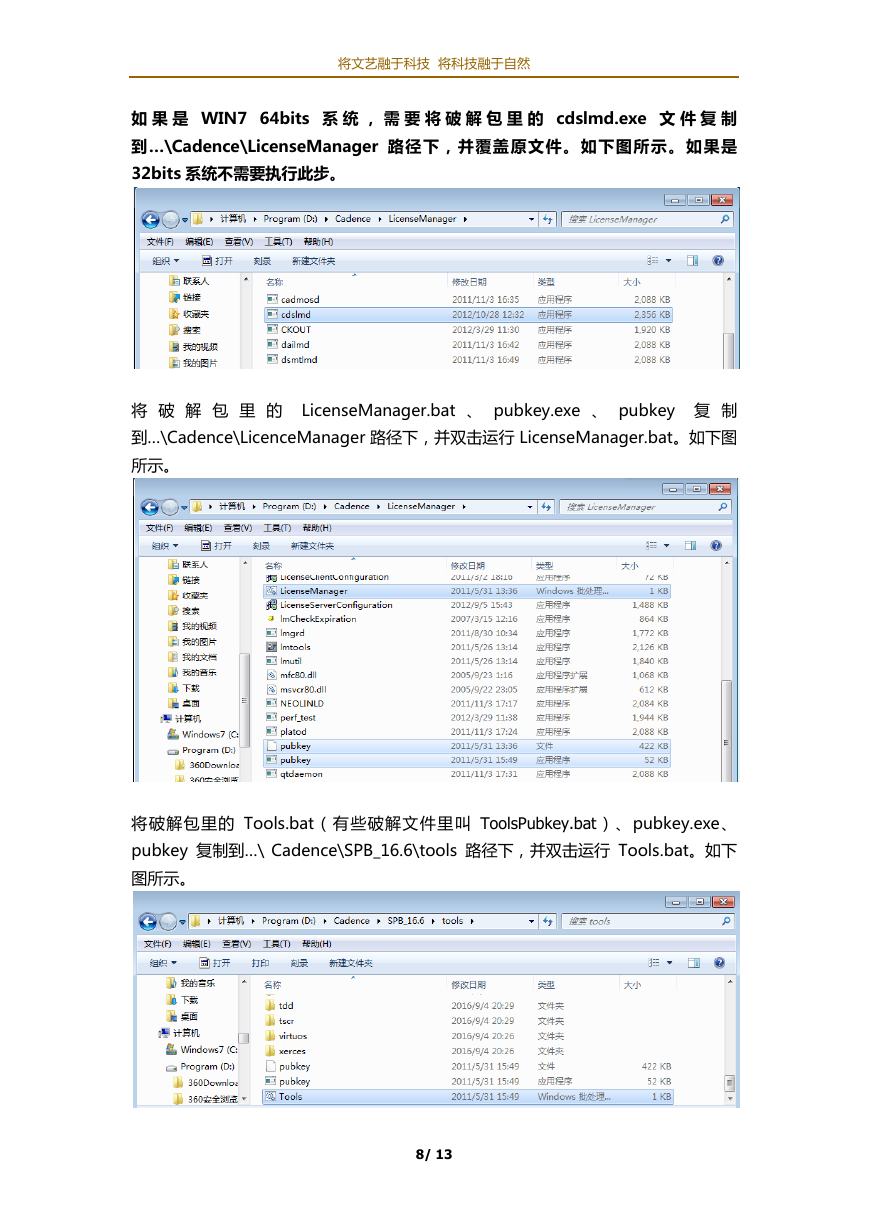
Task: Select Windows7 (C:) in the tools window sidebar
Action: tap(202, 1050)
